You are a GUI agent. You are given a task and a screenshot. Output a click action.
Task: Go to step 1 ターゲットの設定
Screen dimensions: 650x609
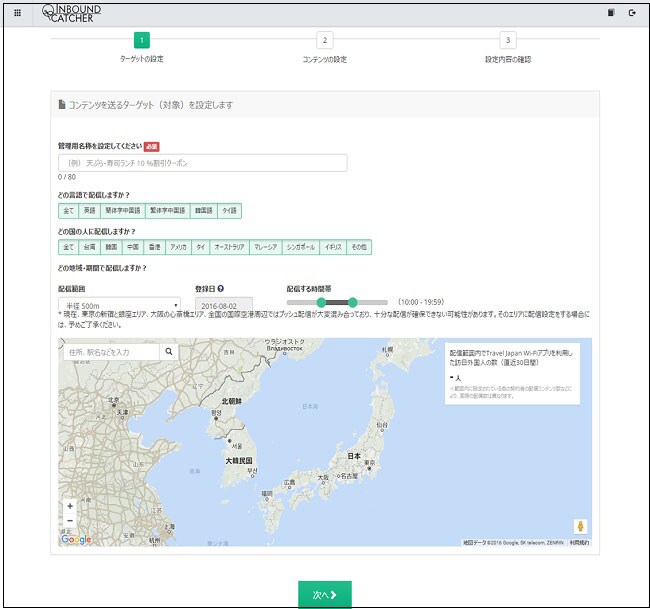[142, 40]
